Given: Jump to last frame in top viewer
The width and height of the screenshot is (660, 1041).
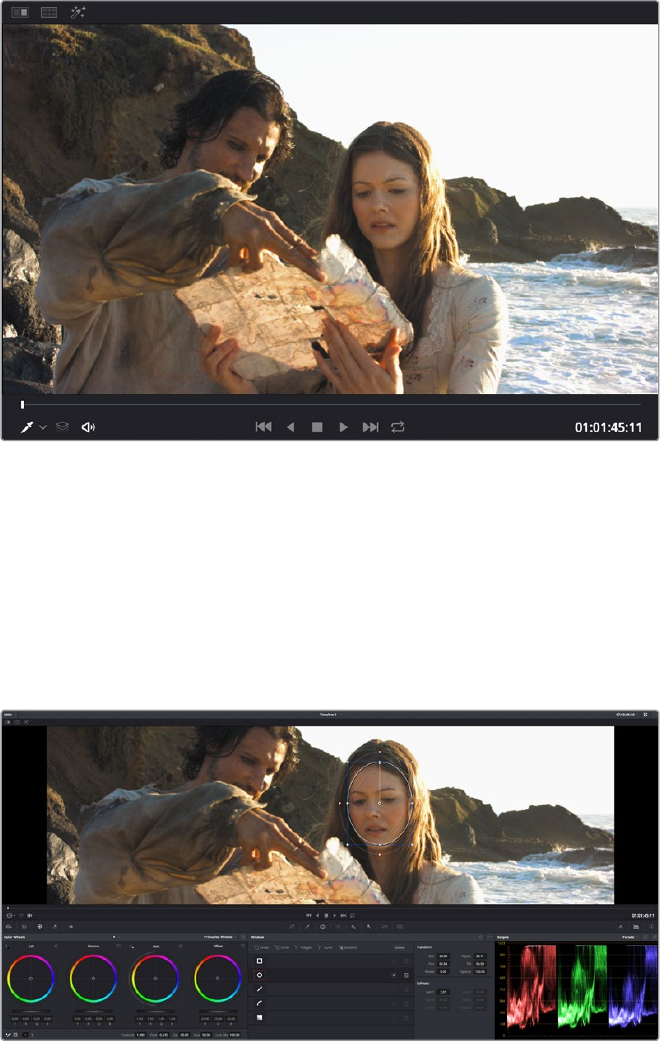Looking at the screenshot, I should click(x=371, y=427).
